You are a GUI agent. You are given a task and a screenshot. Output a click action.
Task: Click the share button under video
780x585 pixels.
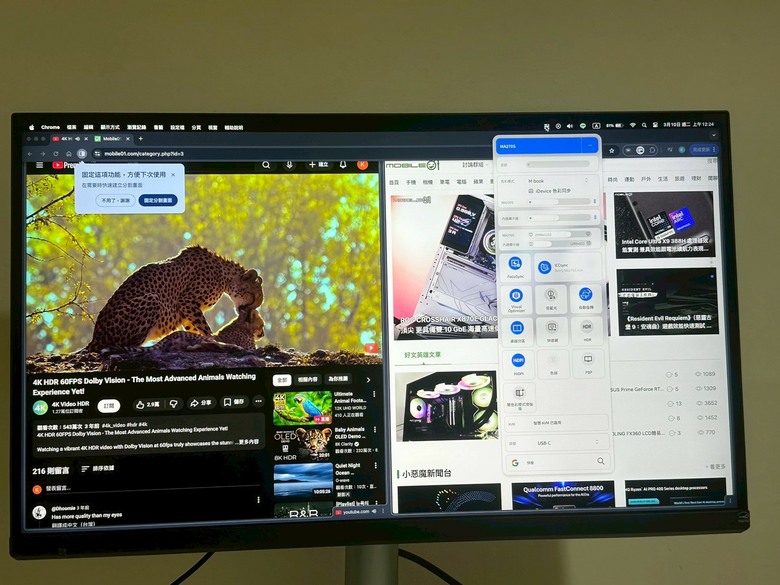[x=200, y=403]
